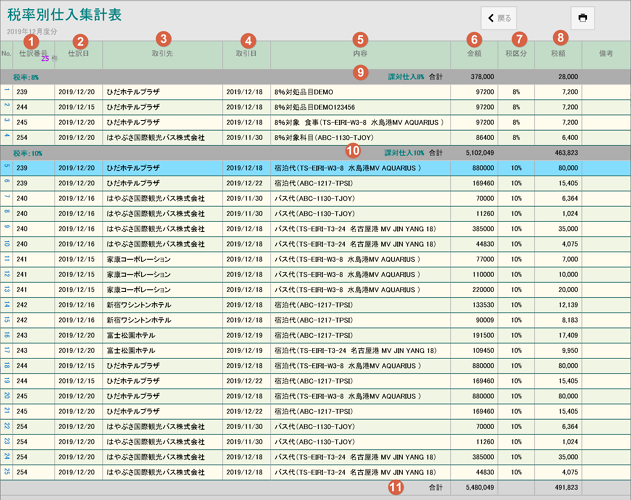Click the print icon button
The image size is (631, 500).
tap(582, 18)
